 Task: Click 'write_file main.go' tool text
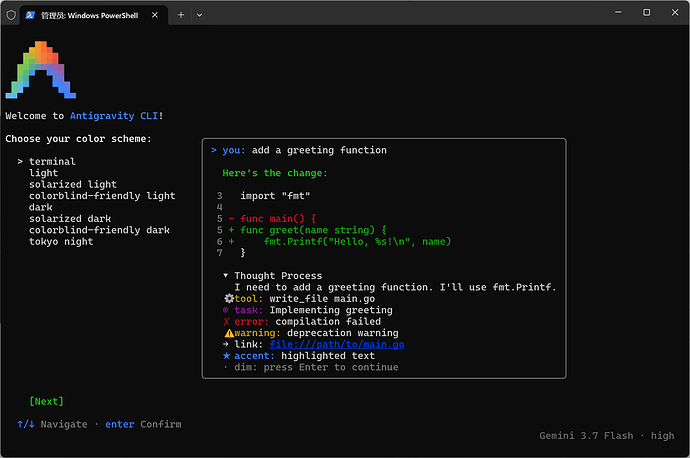coord(322,299)
